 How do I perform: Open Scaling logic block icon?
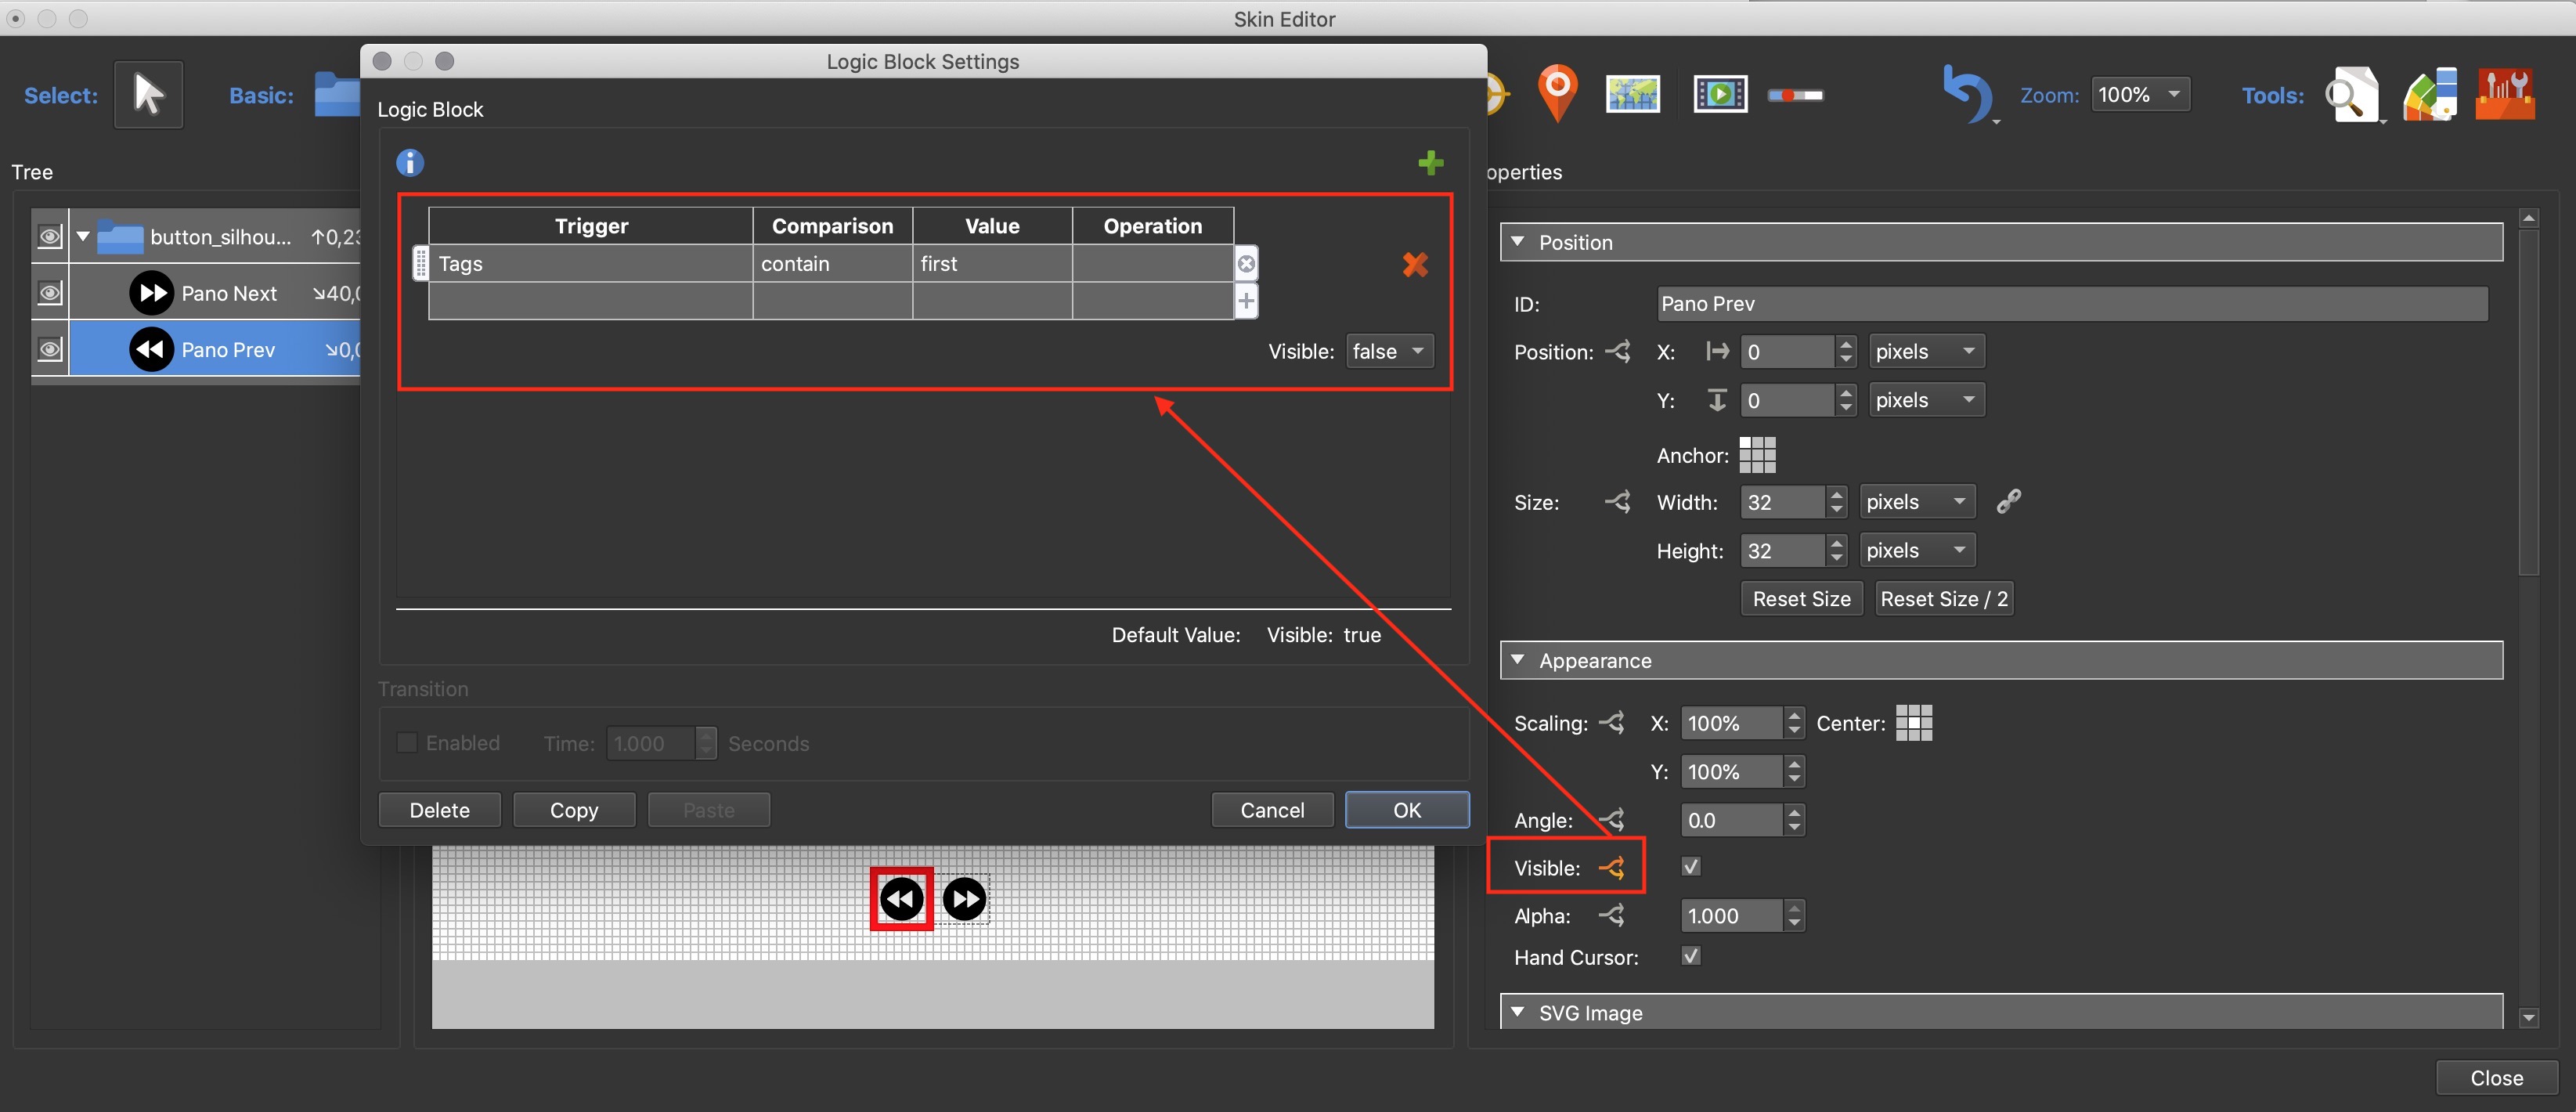[x=1611, y=723]
